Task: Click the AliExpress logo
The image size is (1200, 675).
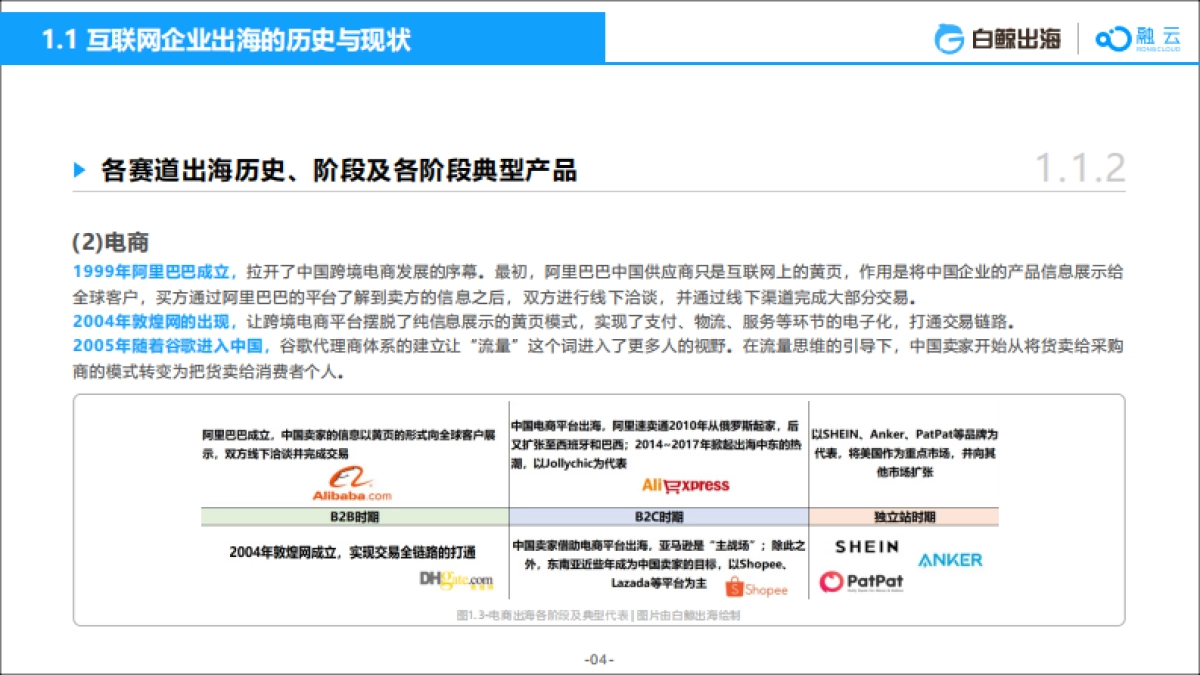Action: [687, 485]
